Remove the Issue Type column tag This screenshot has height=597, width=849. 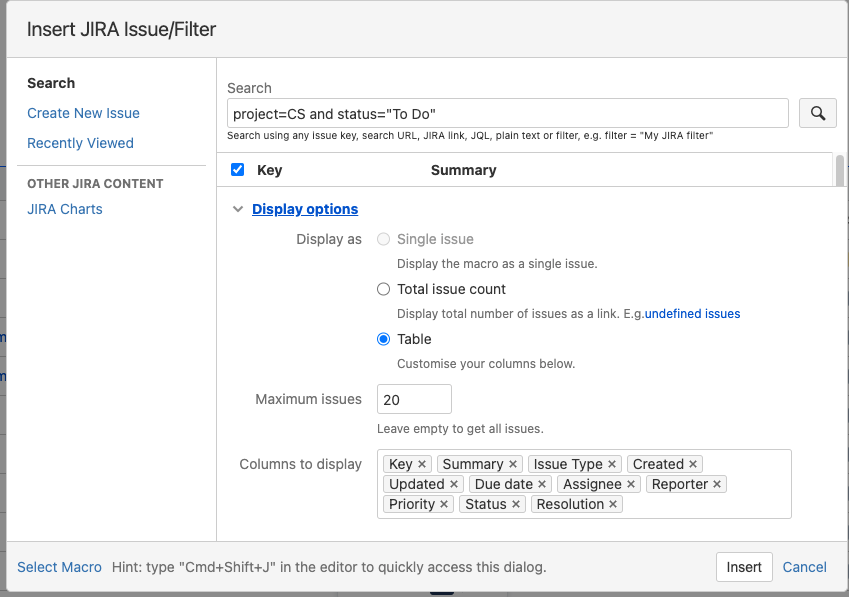point(612,464)
